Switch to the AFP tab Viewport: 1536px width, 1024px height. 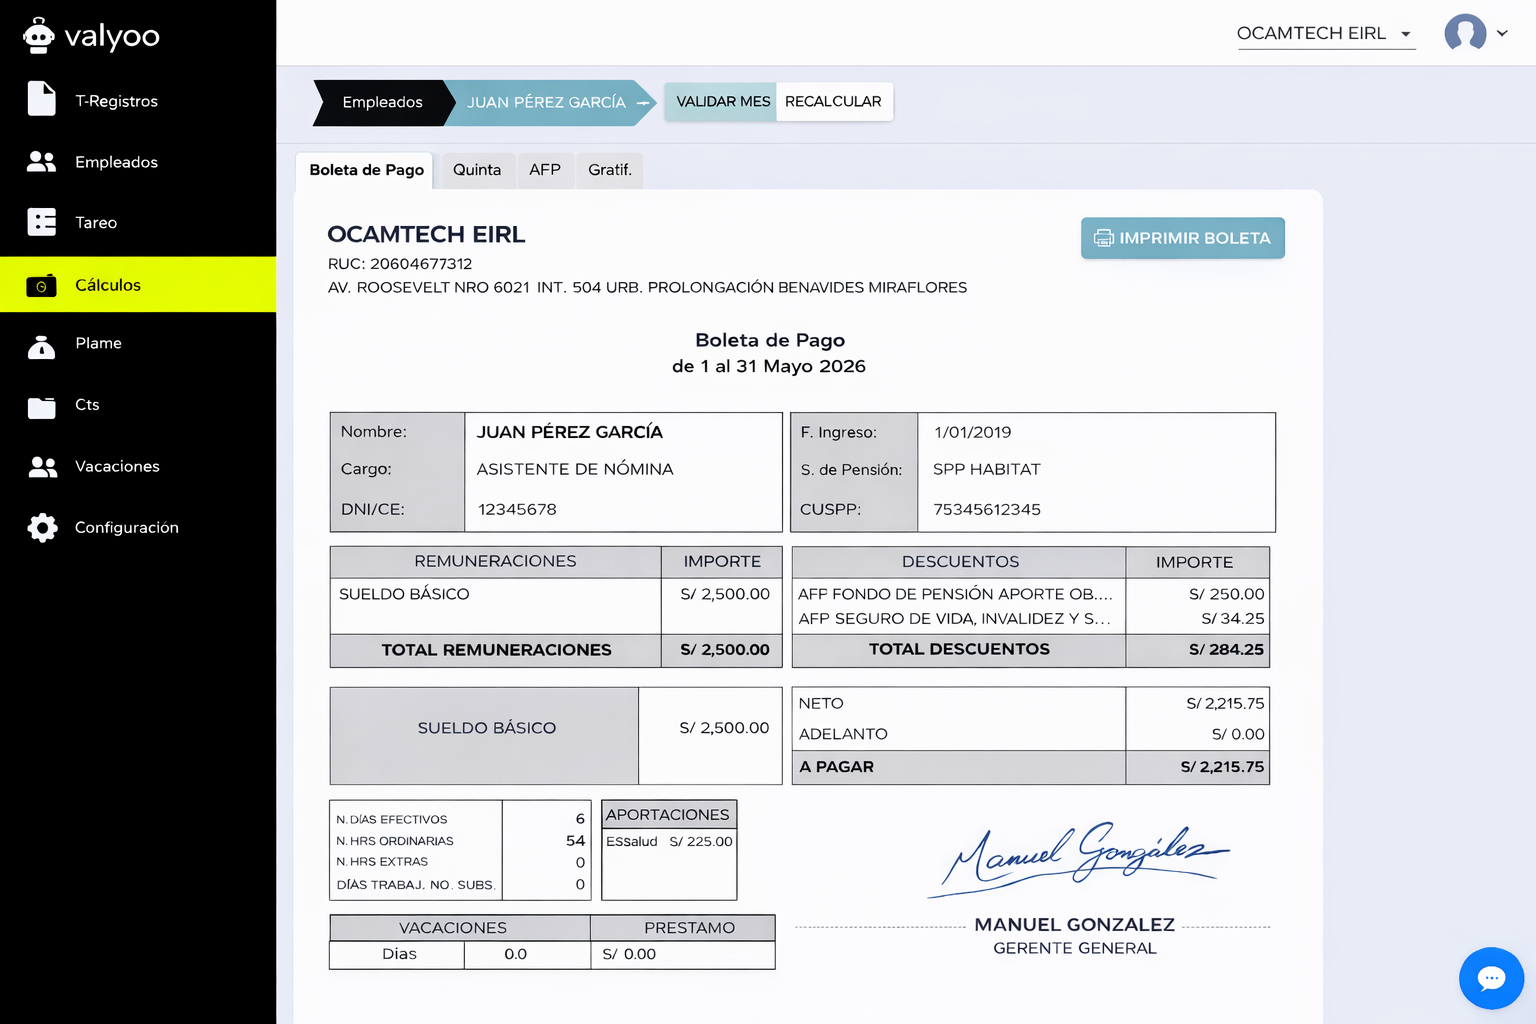pyautogui.click(x=544, y=170)
